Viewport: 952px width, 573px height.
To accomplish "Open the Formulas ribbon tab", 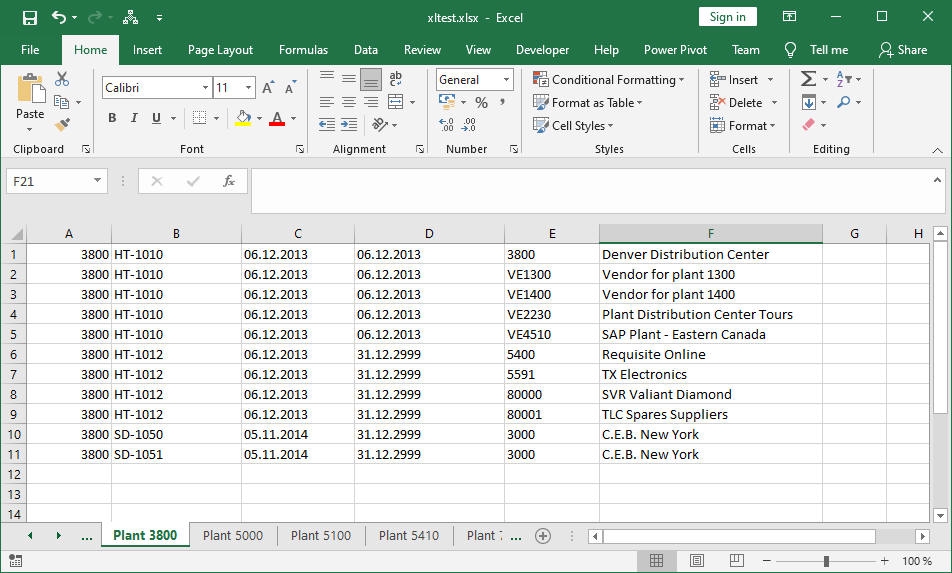I will pos(303,50).
